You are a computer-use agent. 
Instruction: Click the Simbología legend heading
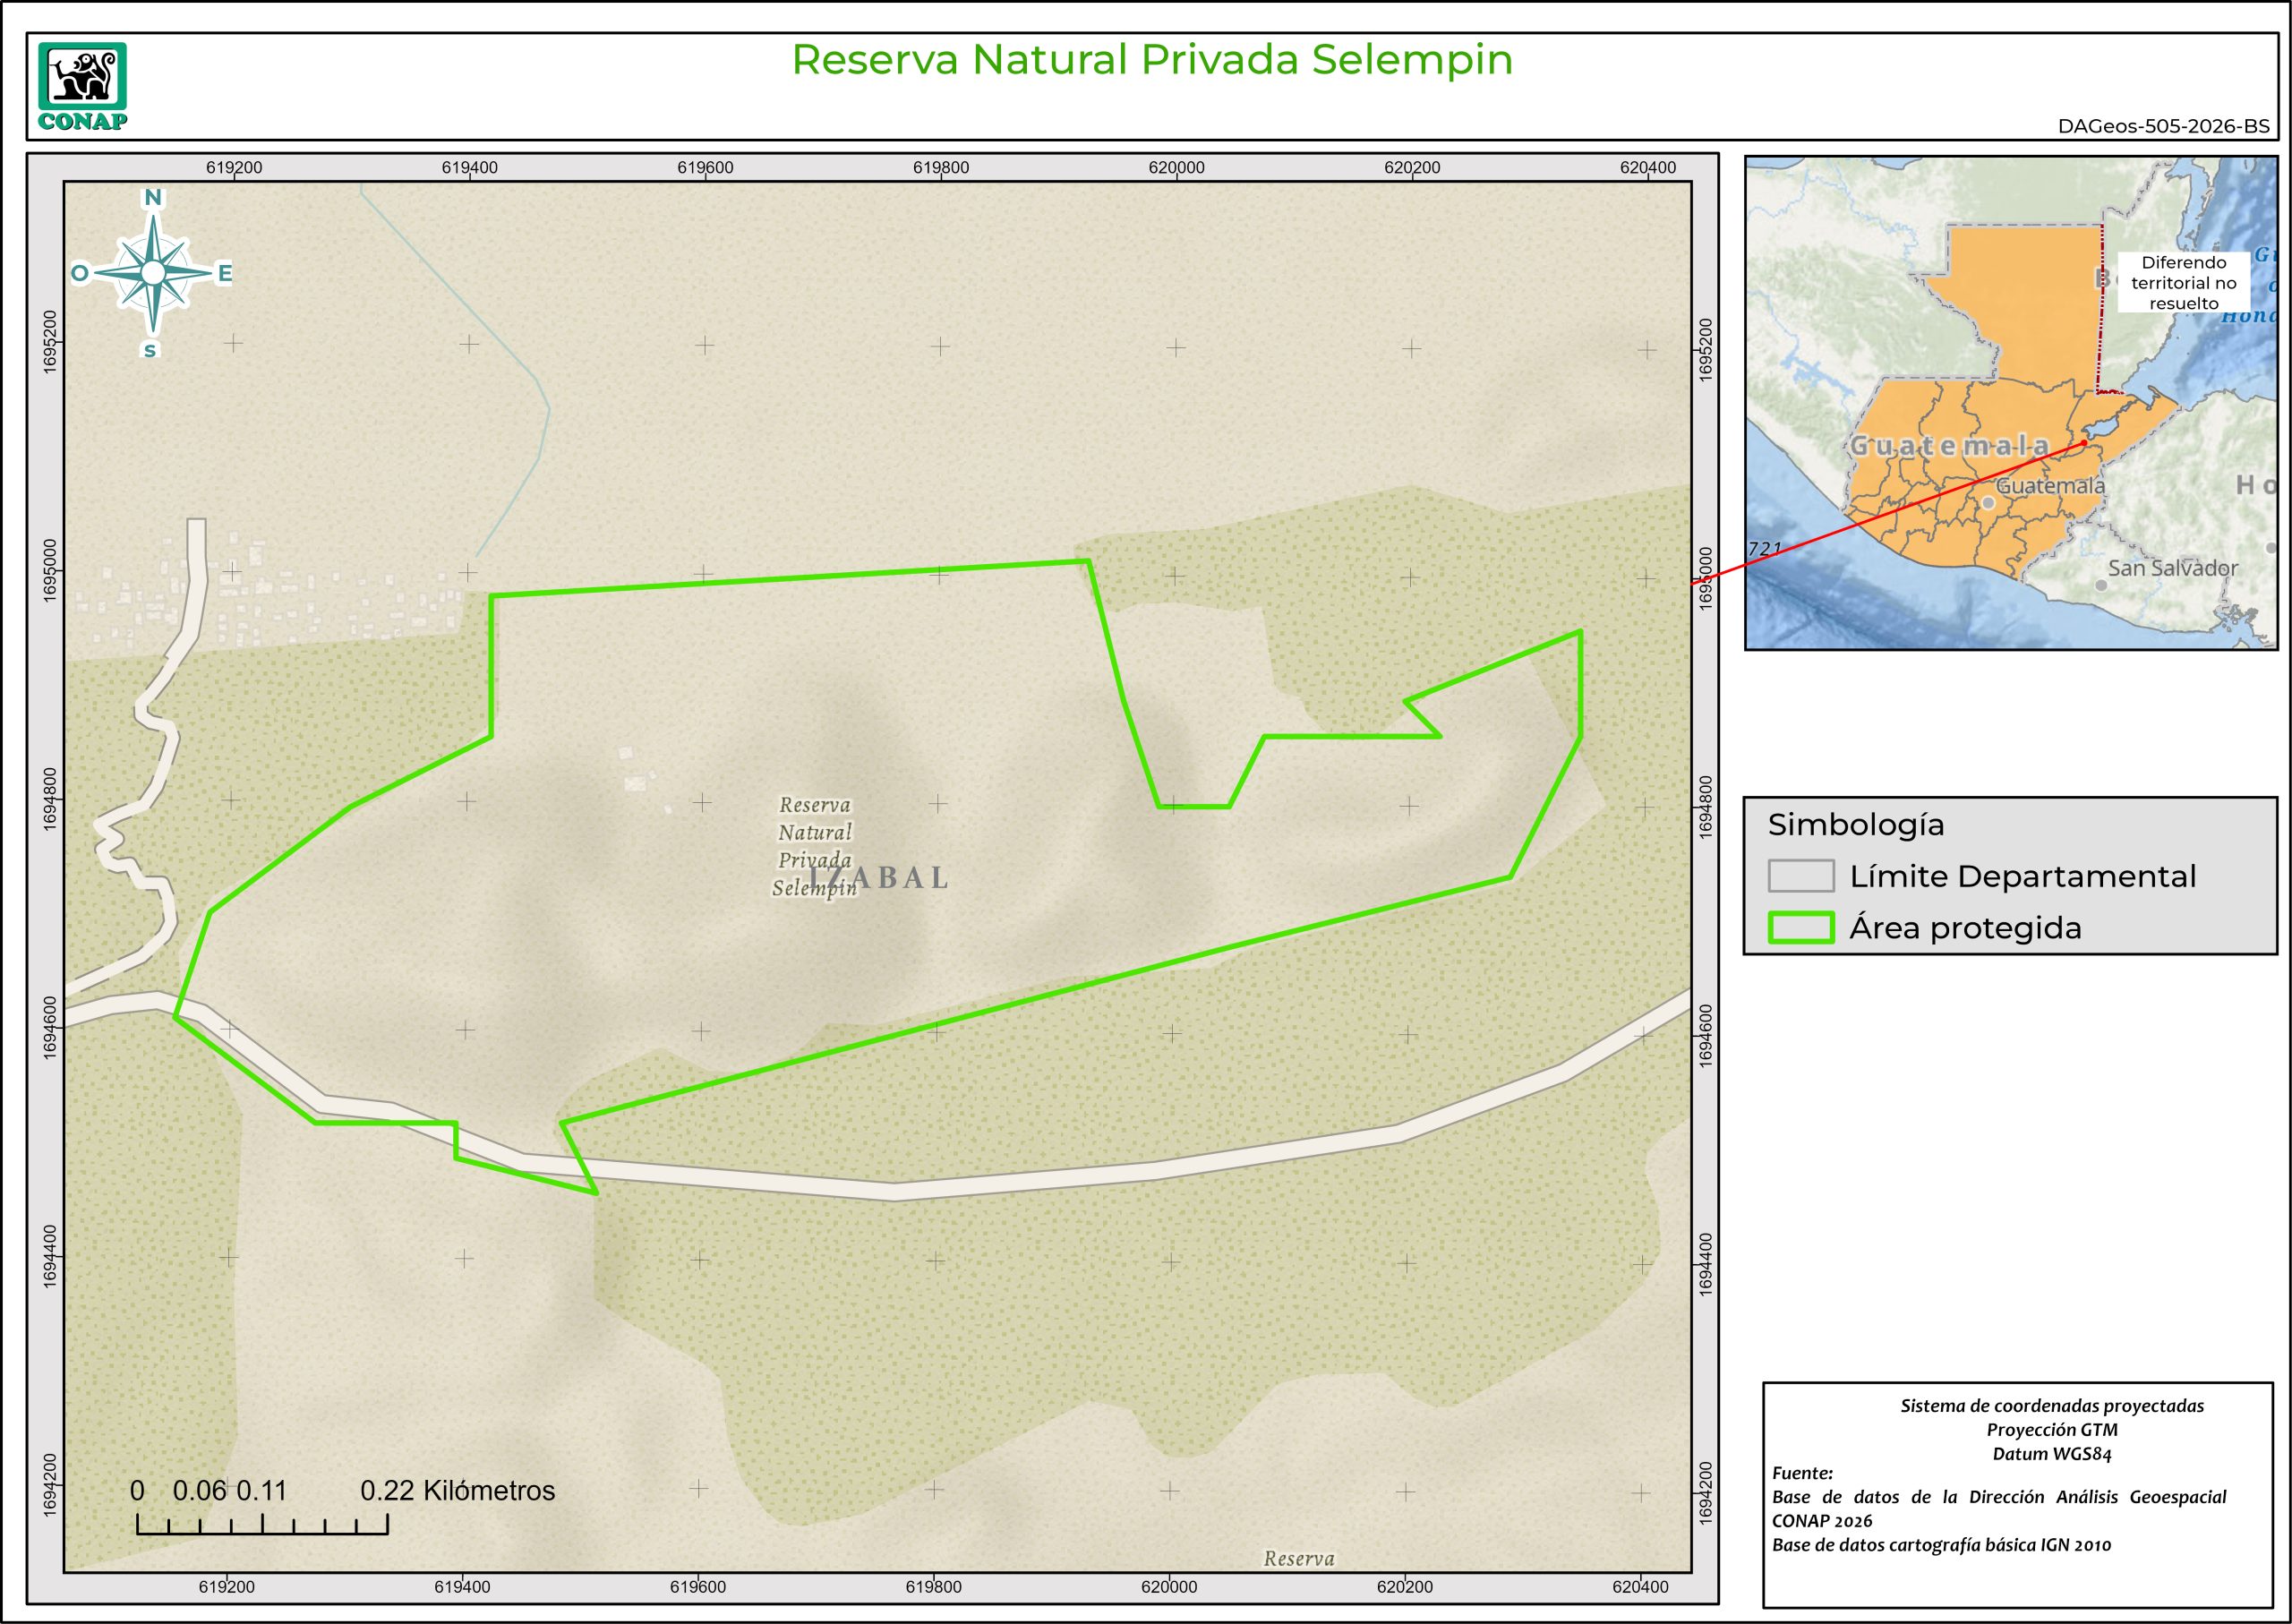tap(1856, 825)
